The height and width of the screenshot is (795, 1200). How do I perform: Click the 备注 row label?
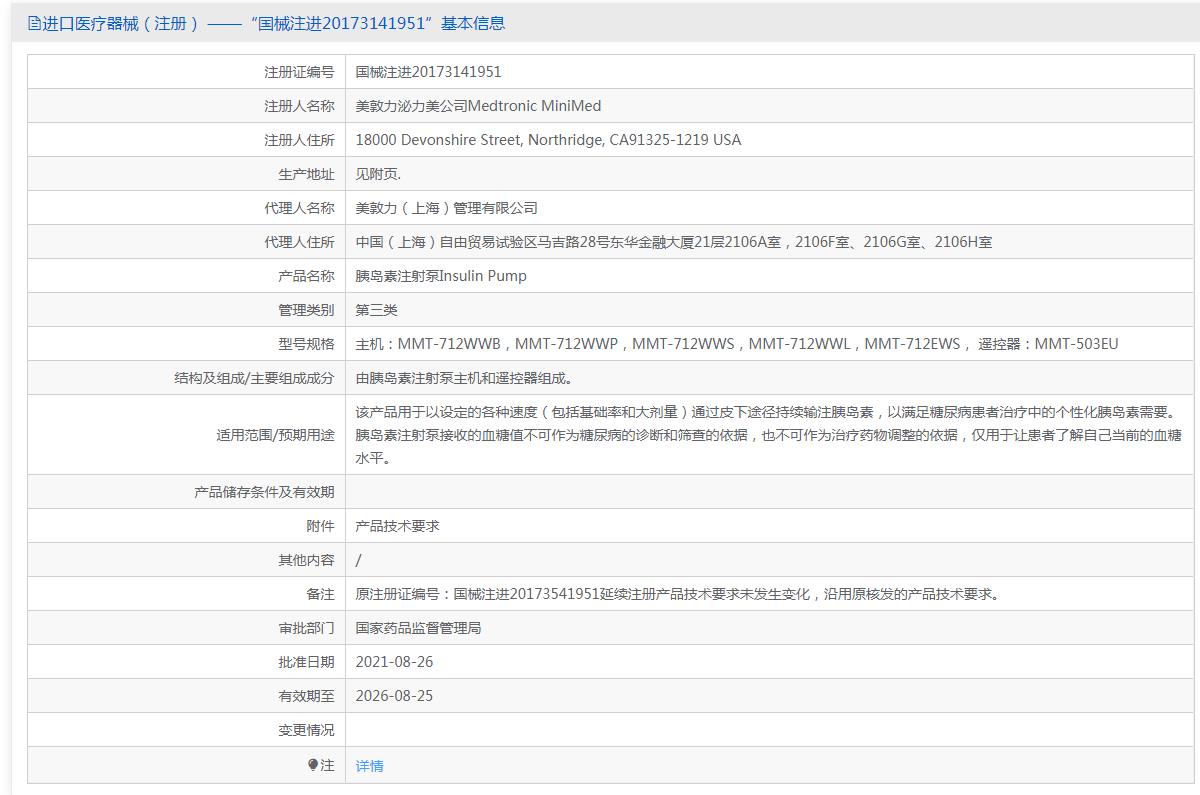coord(320,594)
